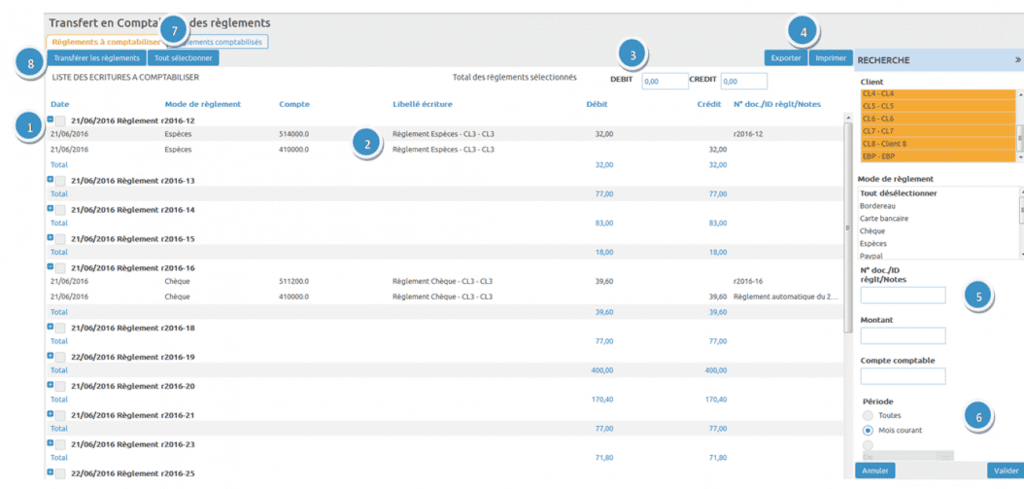Click account cell 511200.0
Viewport: 1024px width, 489px height.
294,281
